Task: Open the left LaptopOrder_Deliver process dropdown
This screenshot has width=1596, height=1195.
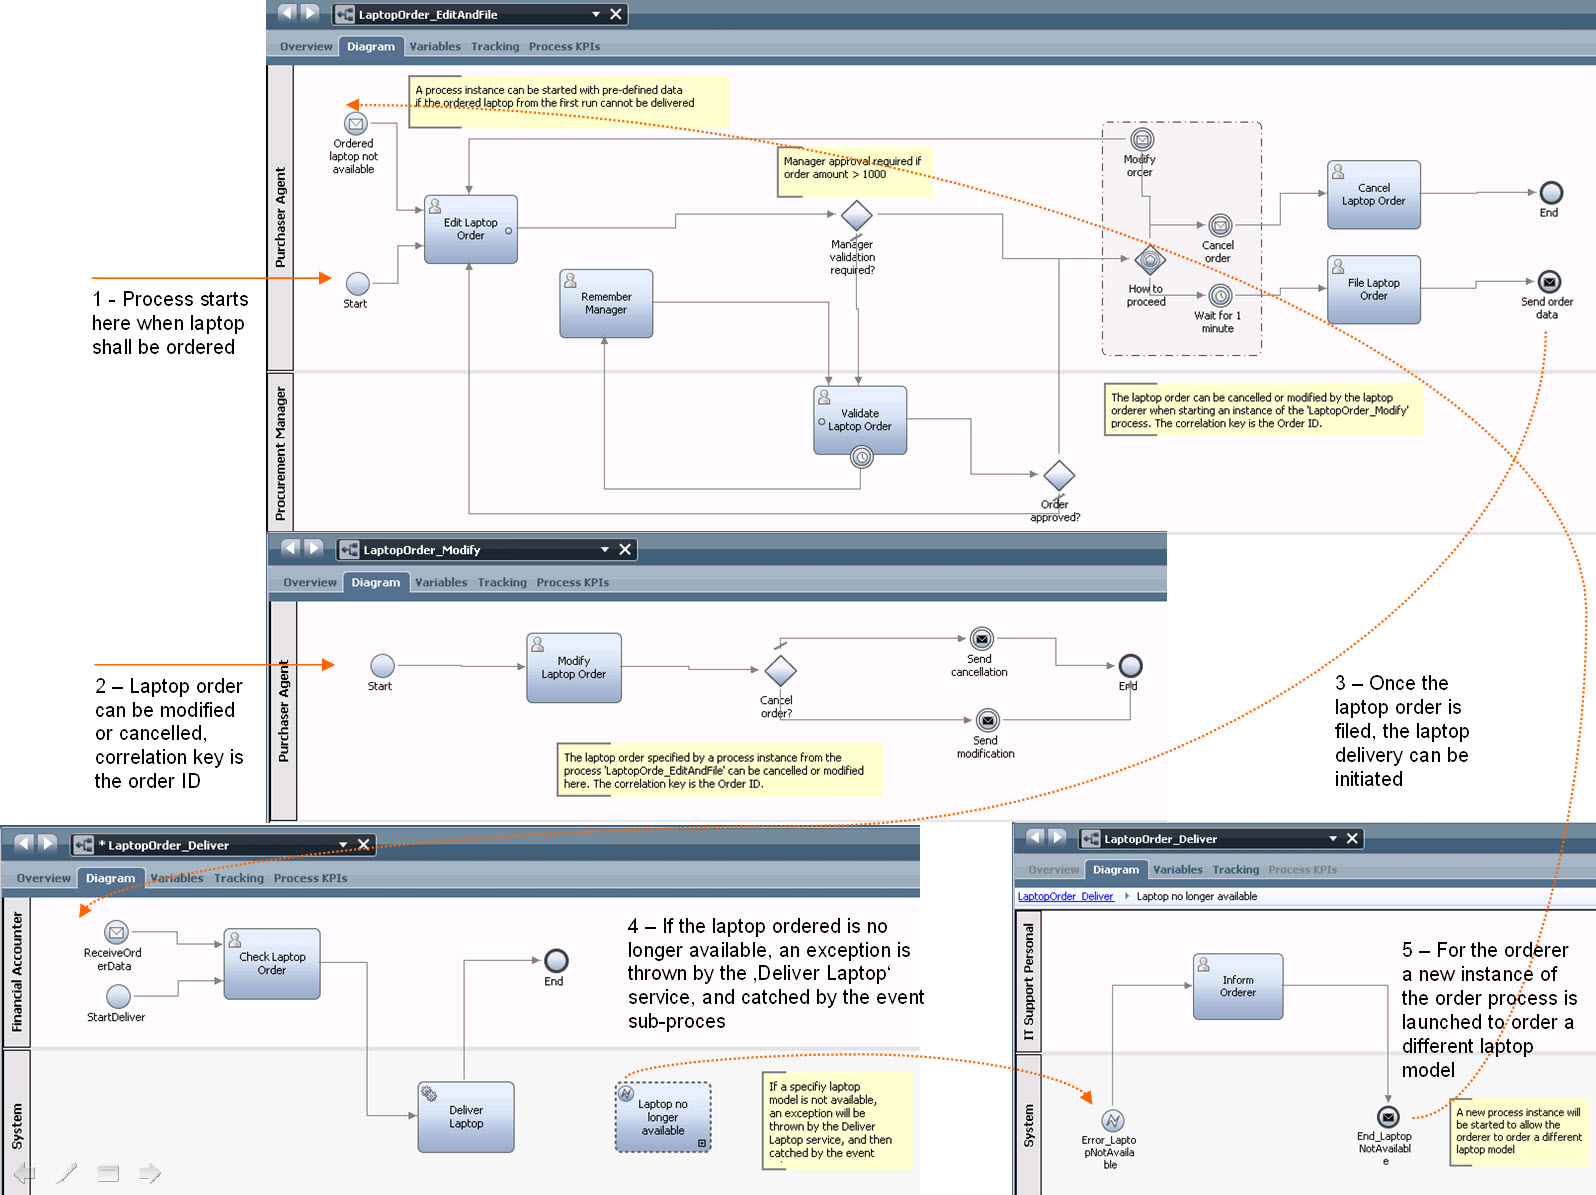Action: pos(343,844)
